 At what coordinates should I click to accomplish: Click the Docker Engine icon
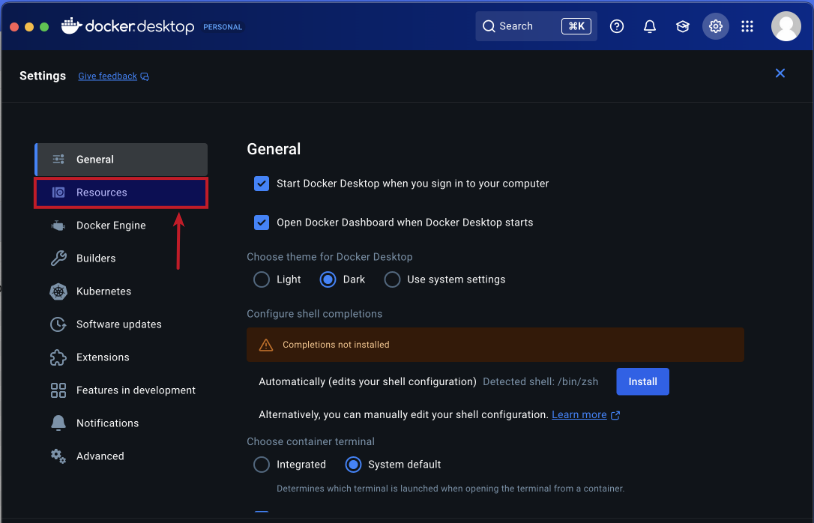(x=58, y=225)
